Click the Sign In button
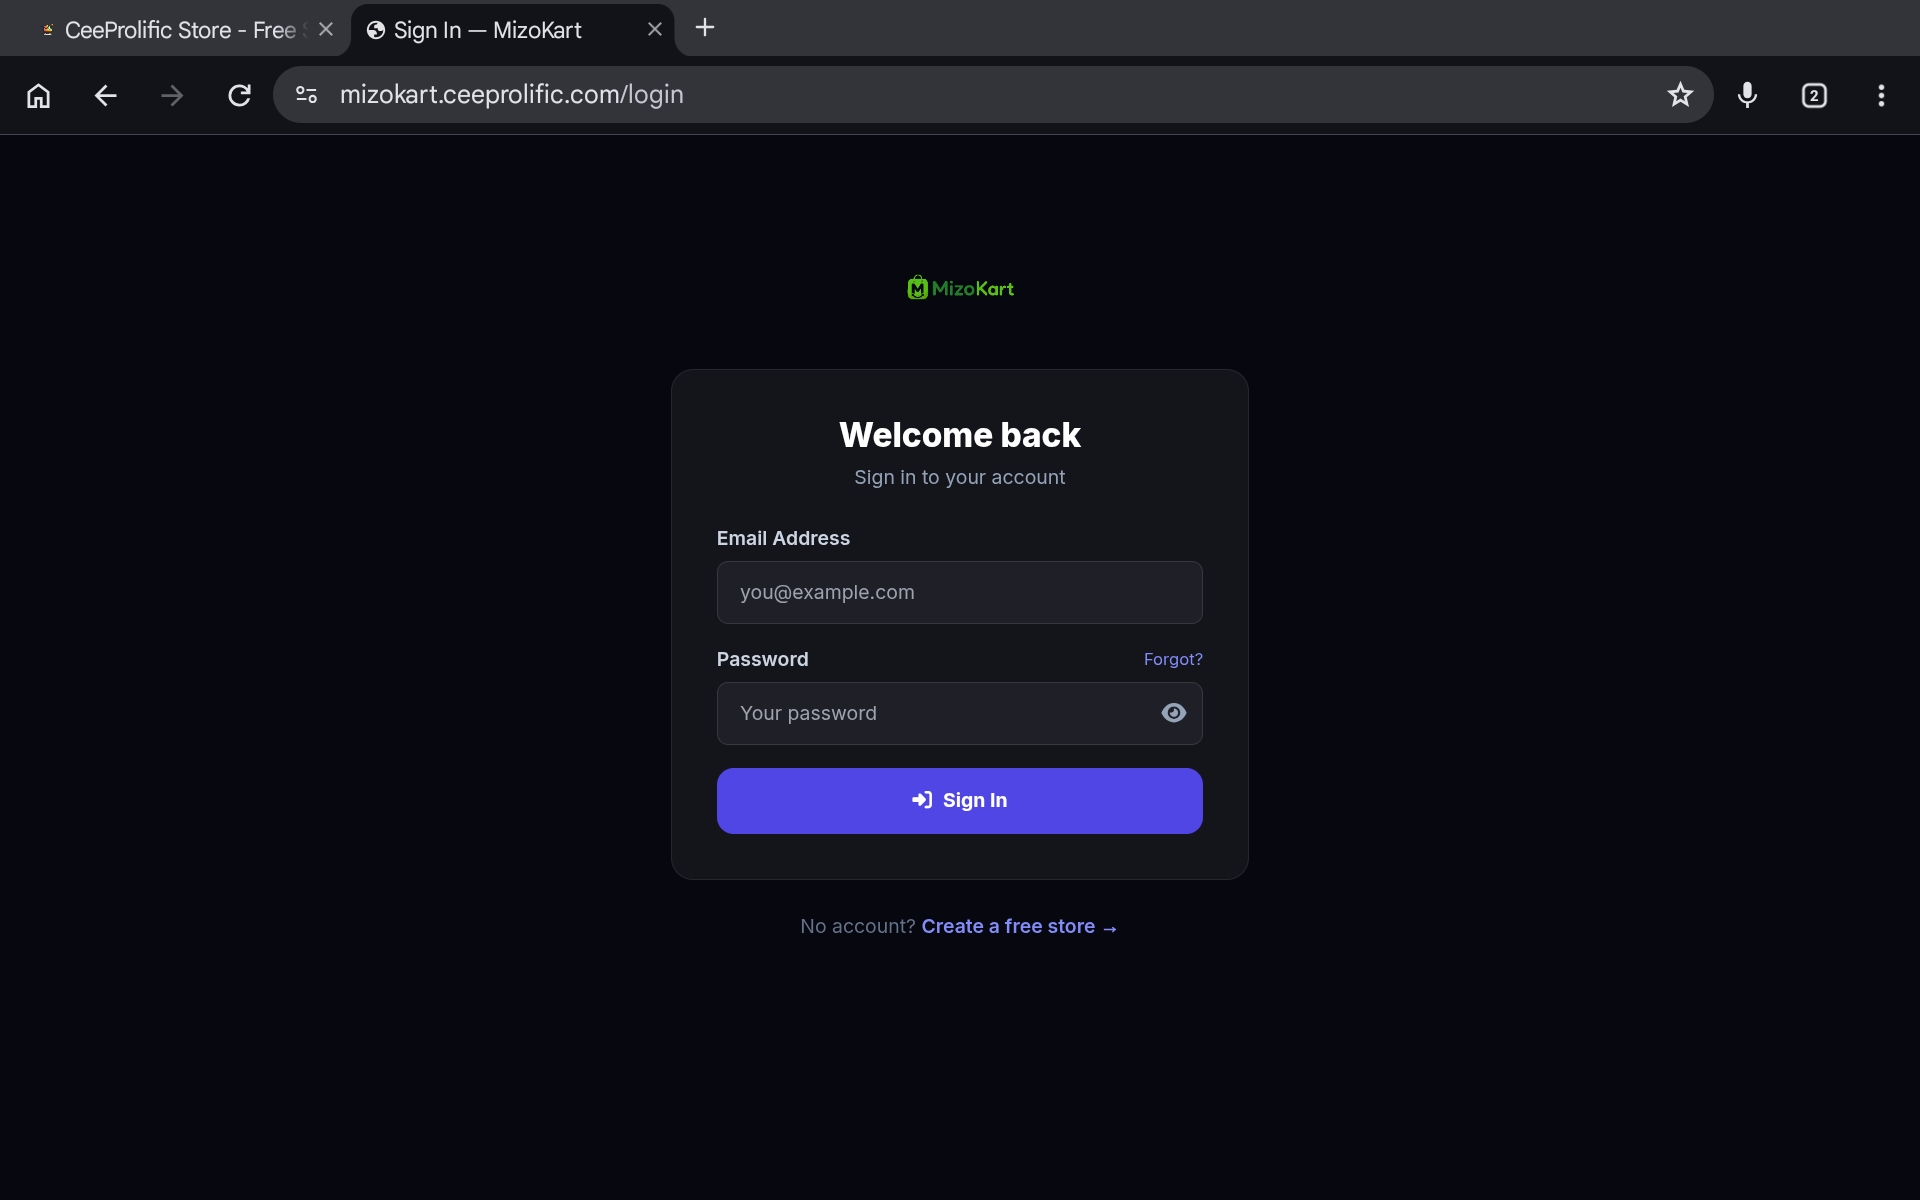The image size is (1920, 1200). click(960, 801)
